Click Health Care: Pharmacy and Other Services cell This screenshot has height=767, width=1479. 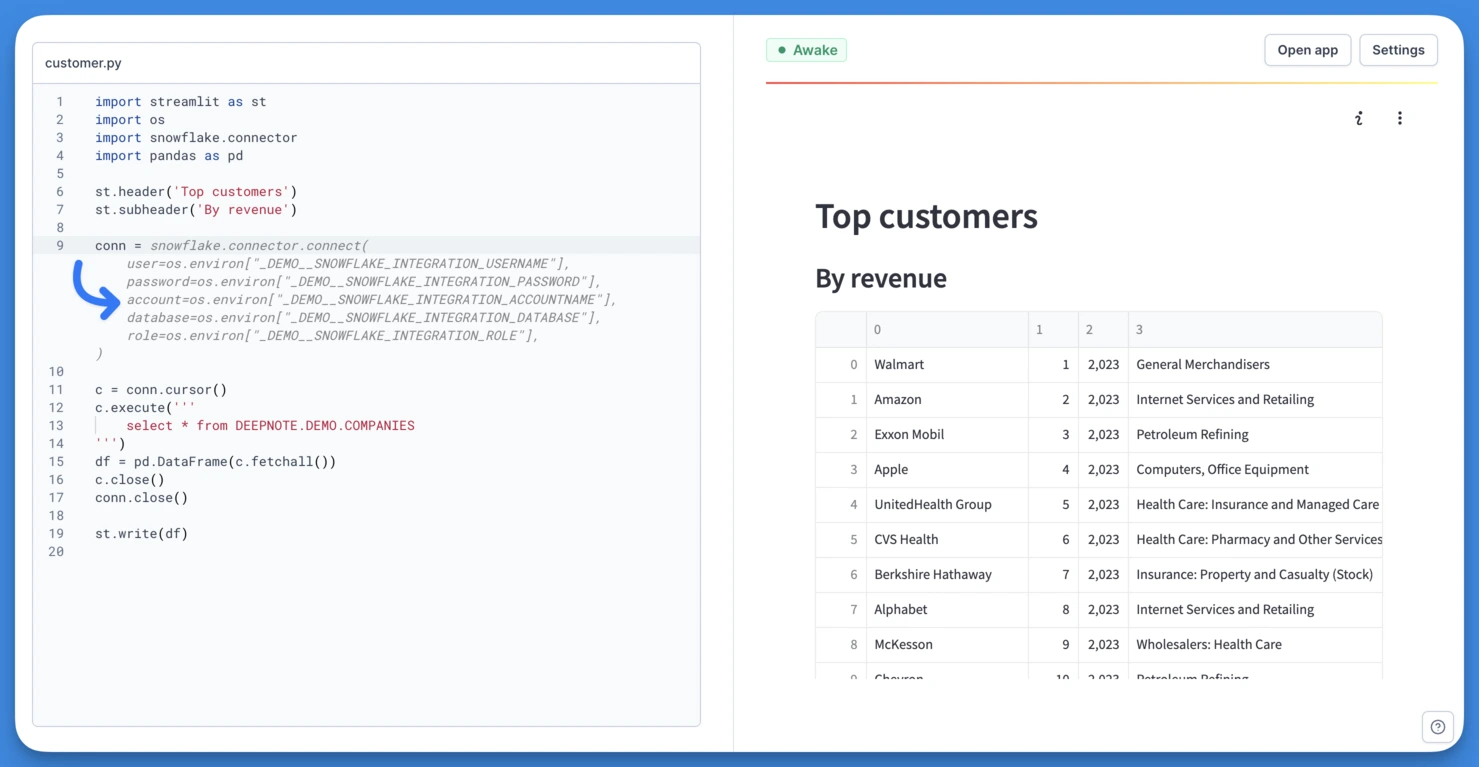click(1255, 539)
